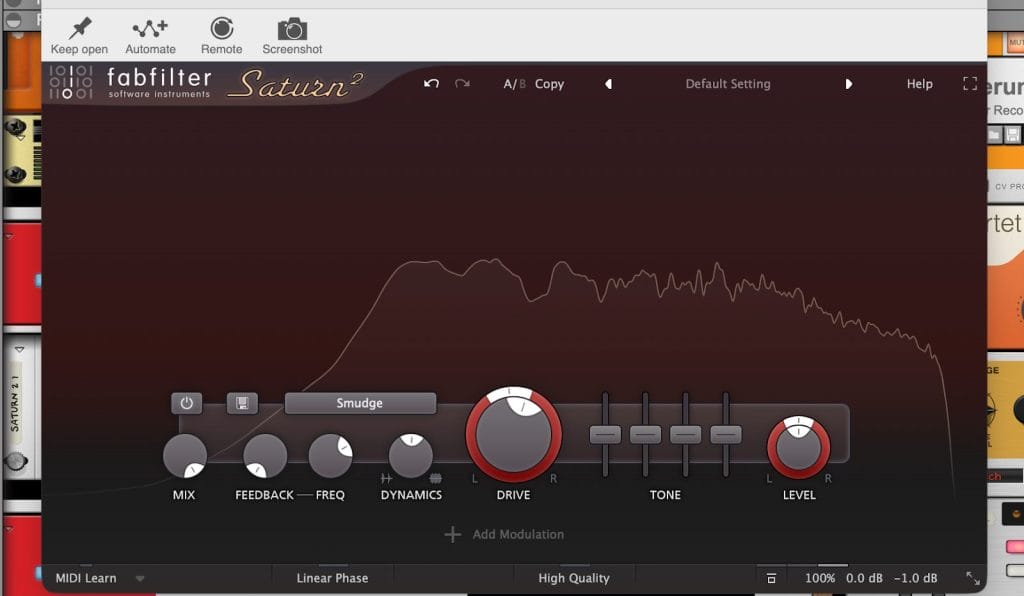
Task: Open the Remote control option
Action: click(x=221, y=29)
